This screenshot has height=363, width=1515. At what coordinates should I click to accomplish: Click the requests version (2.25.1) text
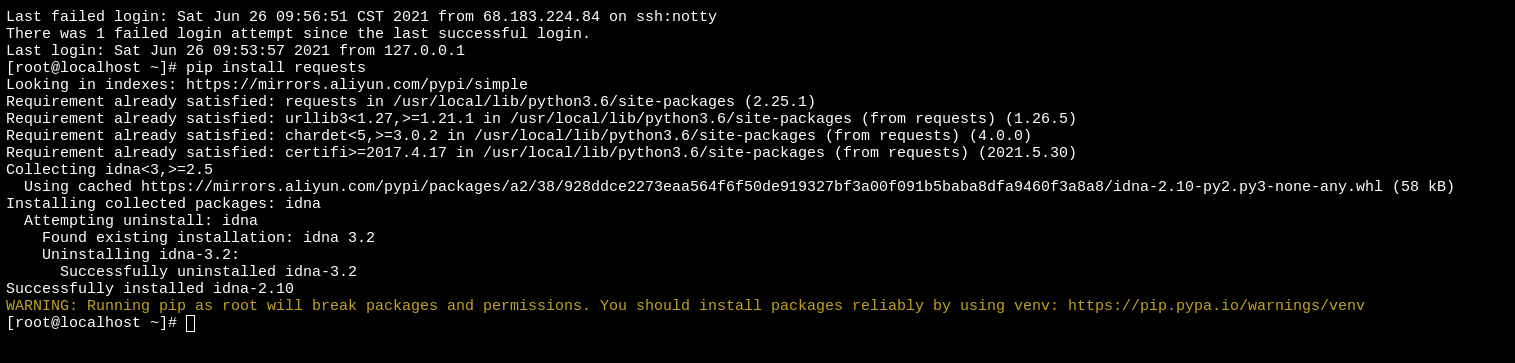[780, 102]
